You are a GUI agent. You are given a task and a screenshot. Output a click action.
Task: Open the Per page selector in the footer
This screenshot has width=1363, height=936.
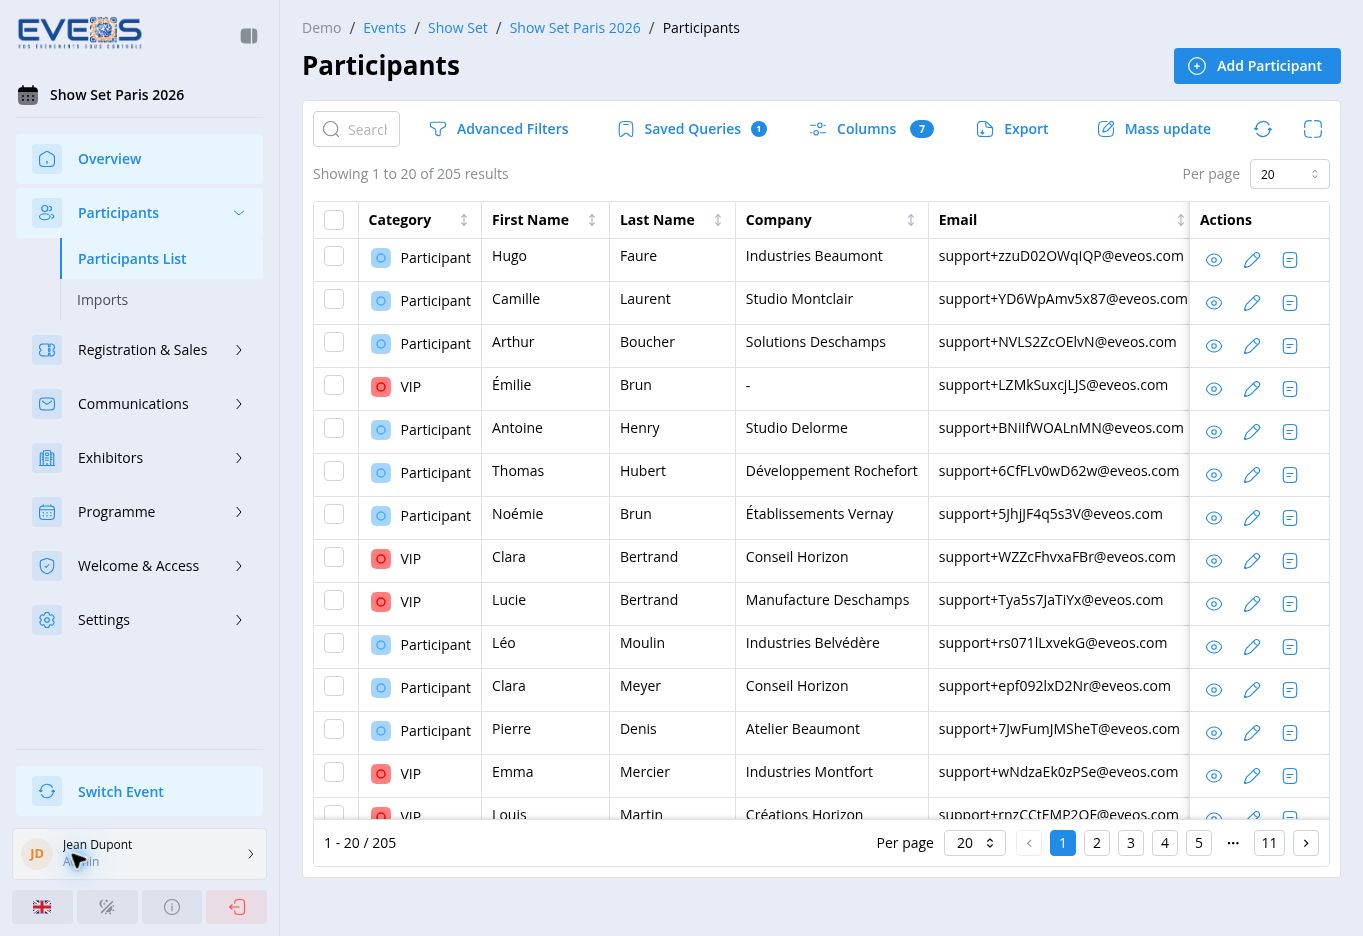pyautogui.click(x=975, y=843)
